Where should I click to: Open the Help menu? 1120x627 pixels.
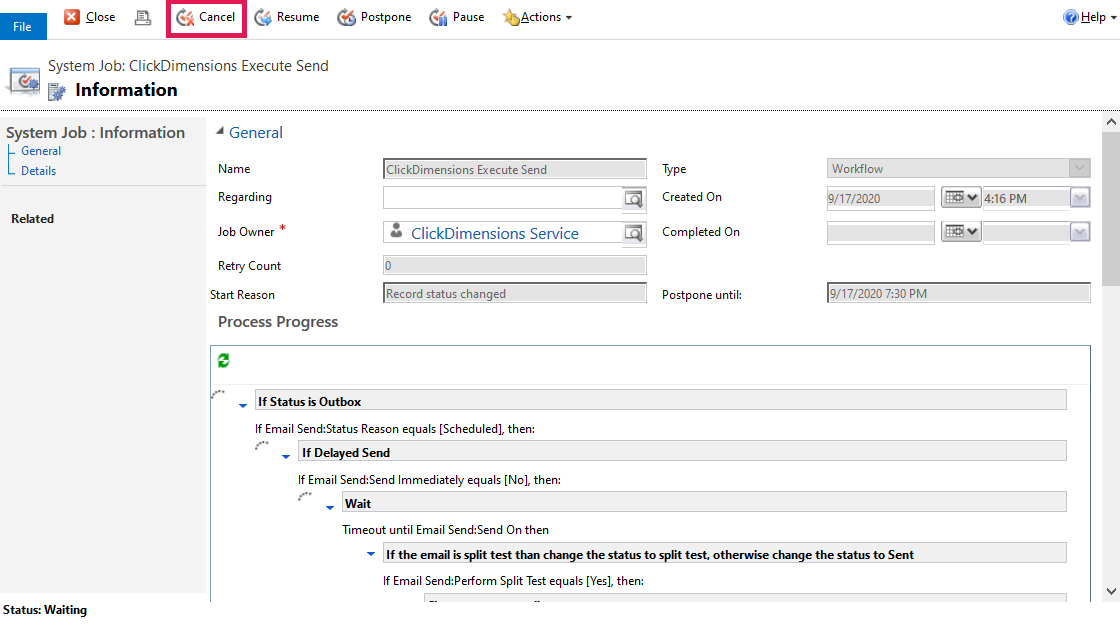click(1089, 17)
